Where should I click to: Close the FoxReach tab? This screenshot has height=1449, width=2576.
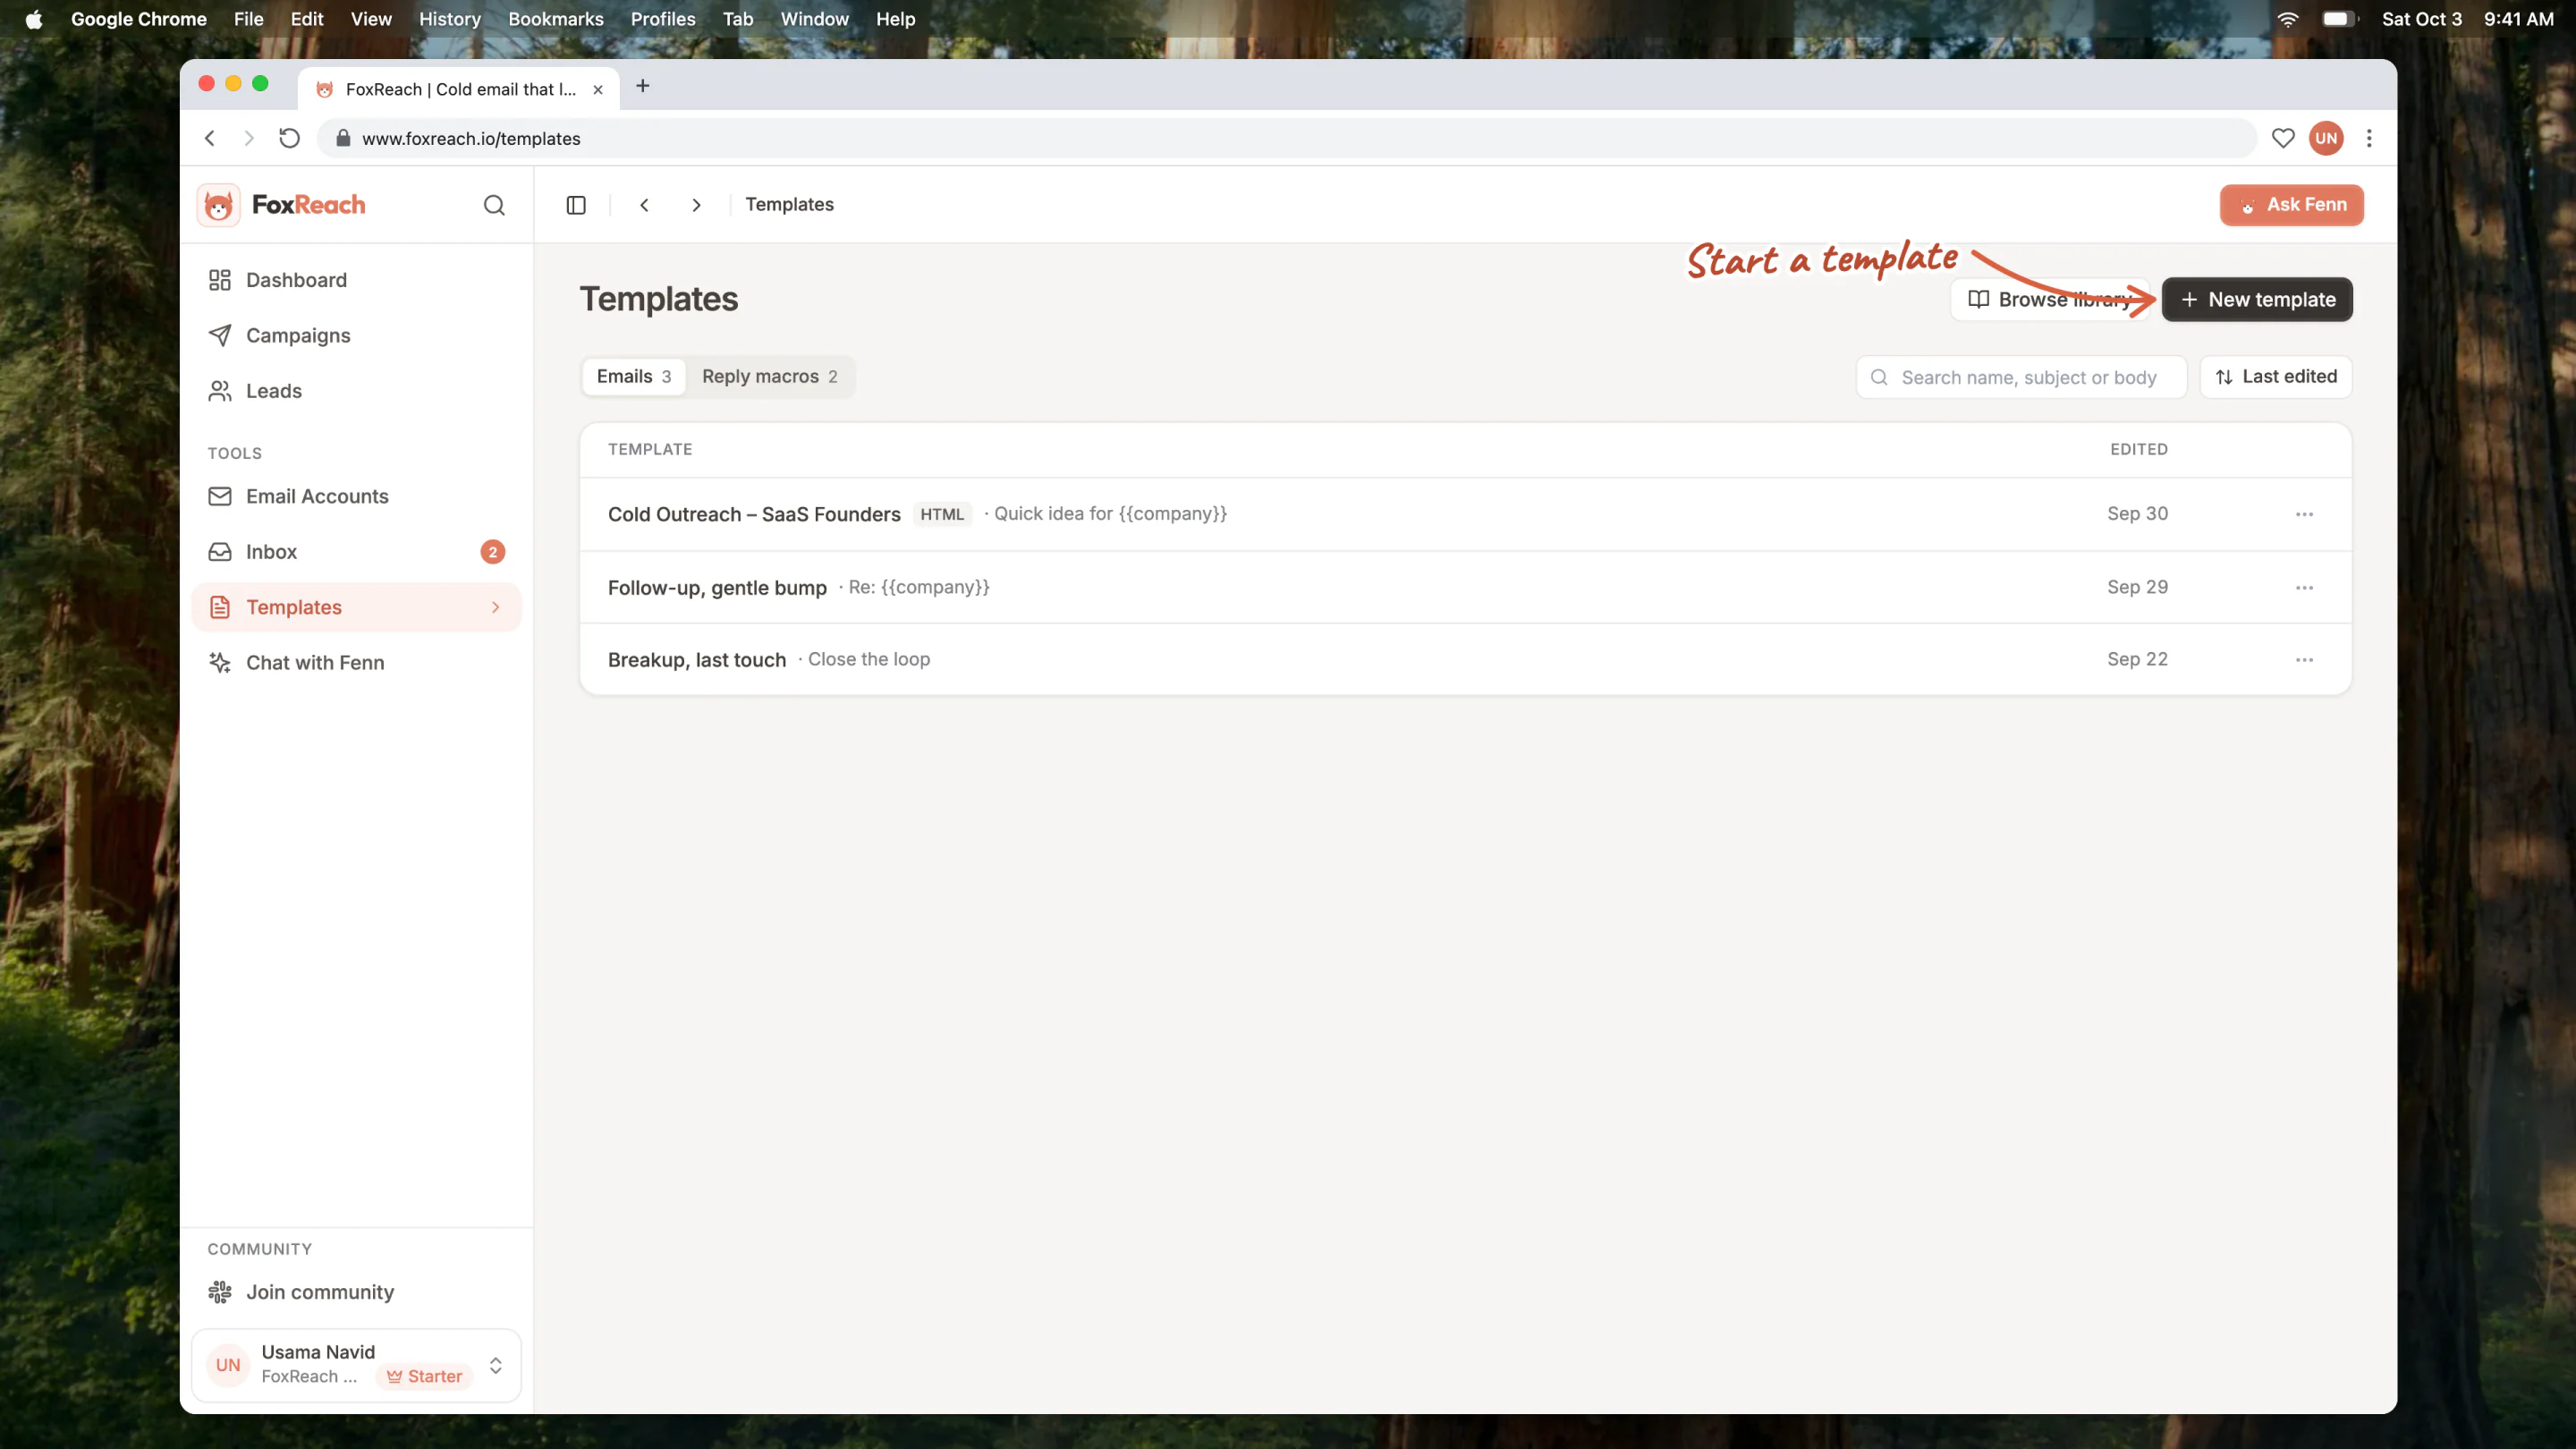(x=598, y=90)
